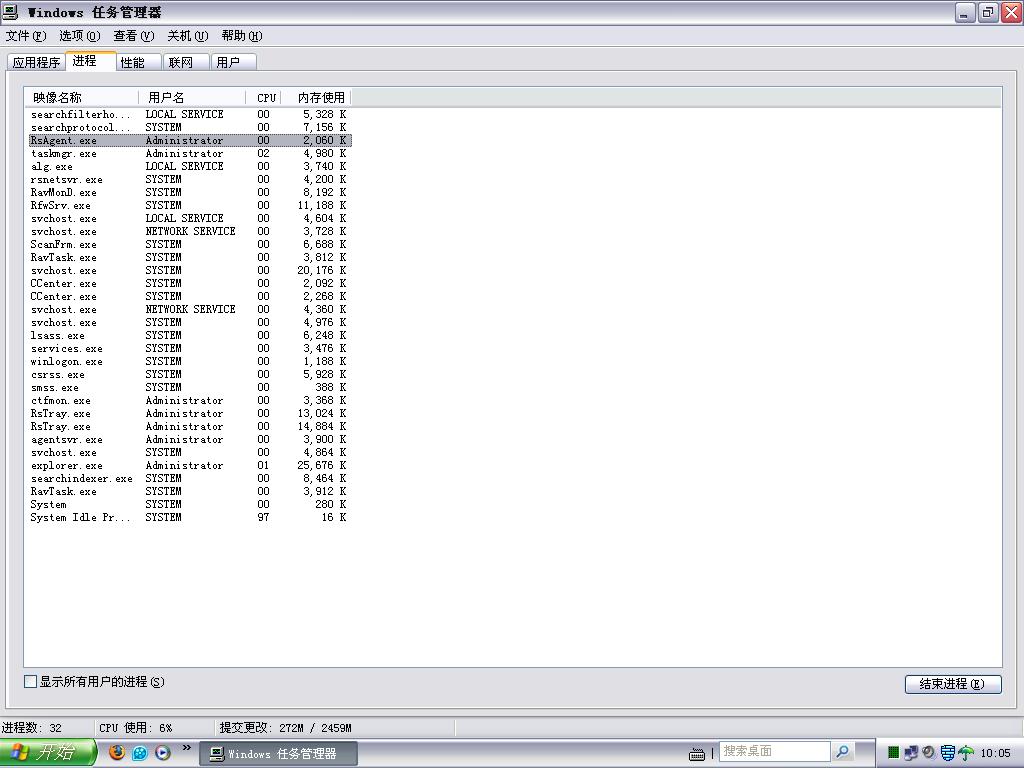The image size is (1024, 768).
Task: Select CCenter.exe using 2,092 K
Action: (x=189, y=283)
